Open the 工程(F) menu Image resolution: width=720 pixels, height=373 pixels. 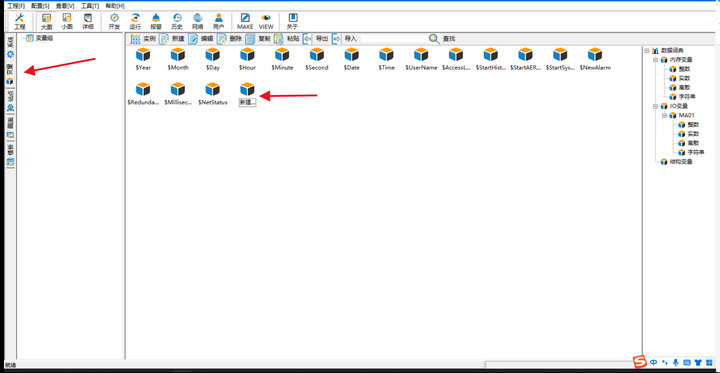pos(16,6)
